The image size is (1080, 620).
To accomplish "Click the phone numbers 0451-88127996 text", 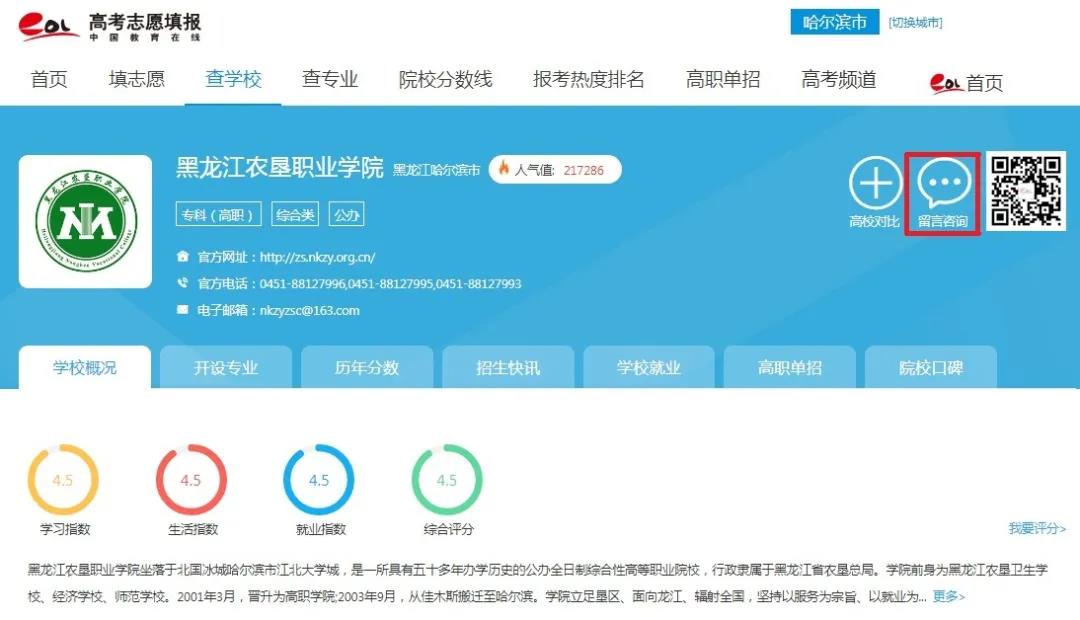I will click(x=391, y=283).
